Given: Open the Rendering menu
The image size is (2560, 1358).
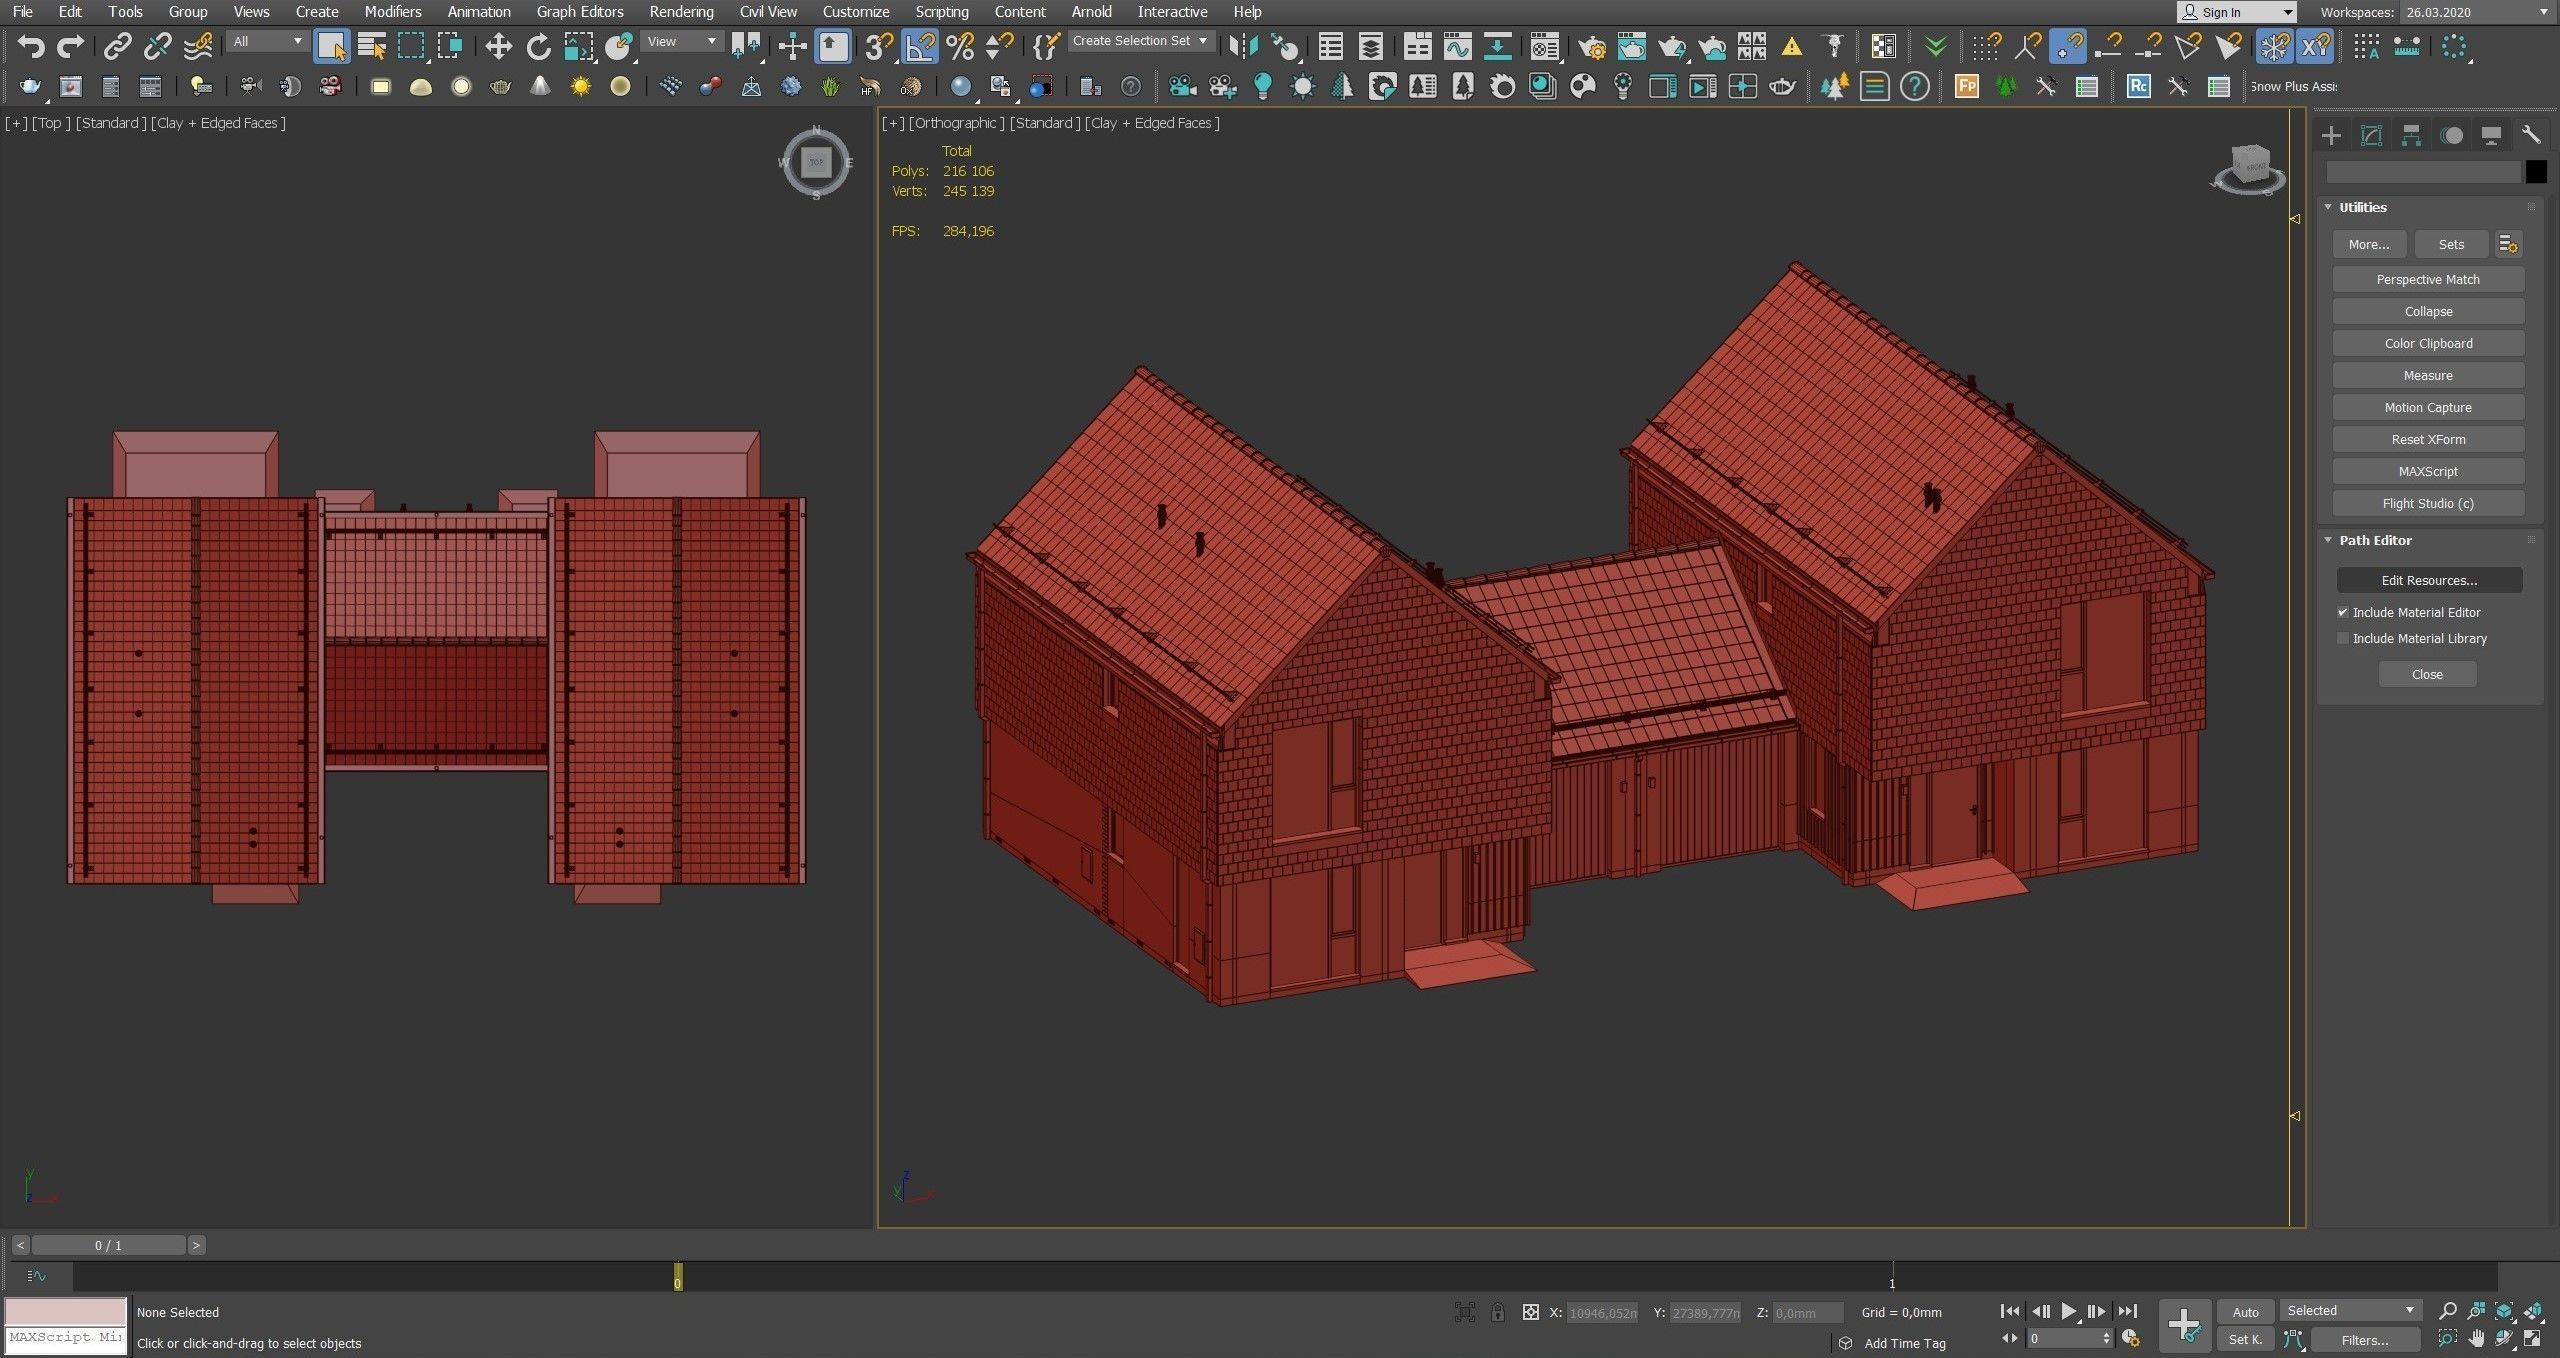Looking at the screenshot, I should [x=681, y=12].
